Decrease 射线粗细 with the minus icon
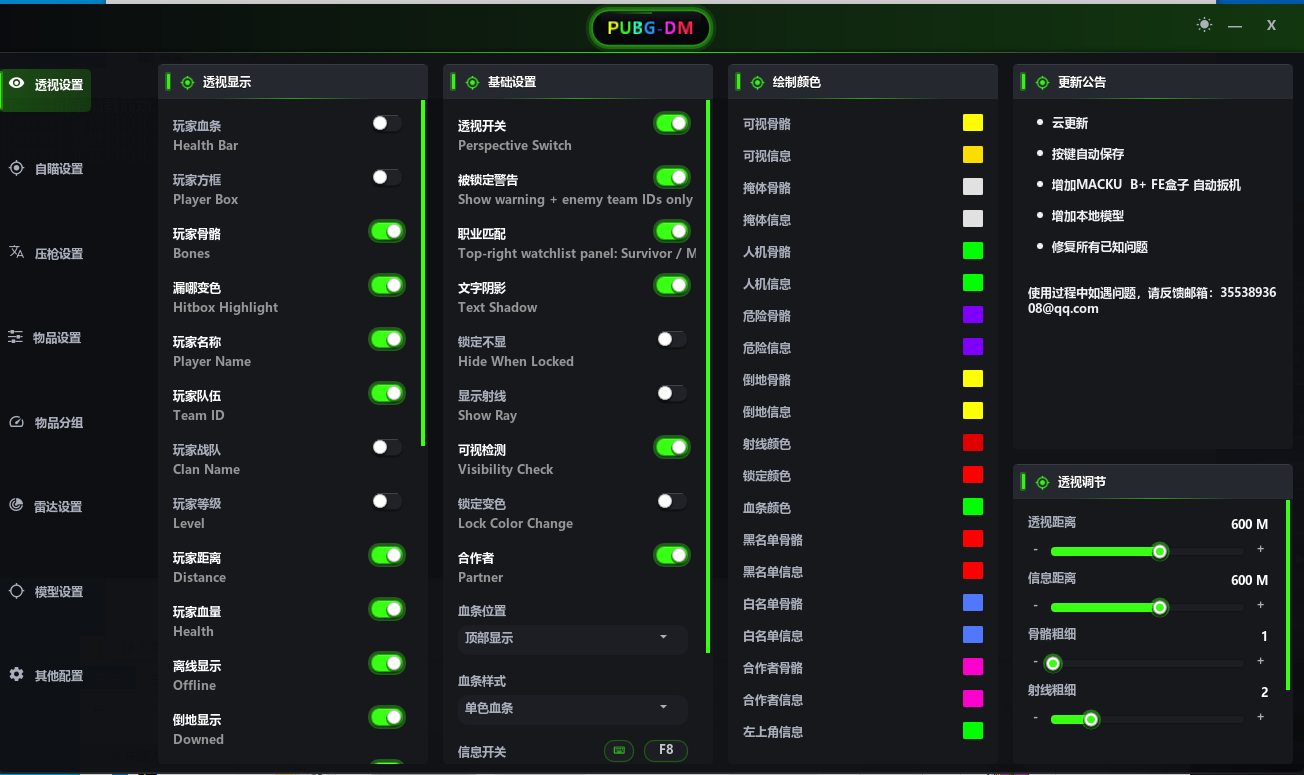Screen dimensions: 1304x775 [1035, 718]
